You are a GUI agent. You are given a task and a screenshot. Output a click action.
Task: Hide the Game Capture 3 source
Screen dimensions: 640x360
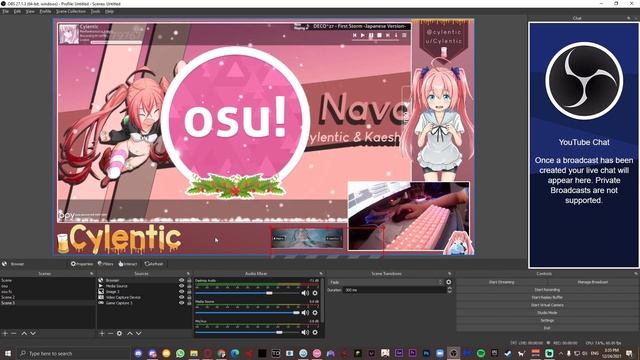coord(182,303)
